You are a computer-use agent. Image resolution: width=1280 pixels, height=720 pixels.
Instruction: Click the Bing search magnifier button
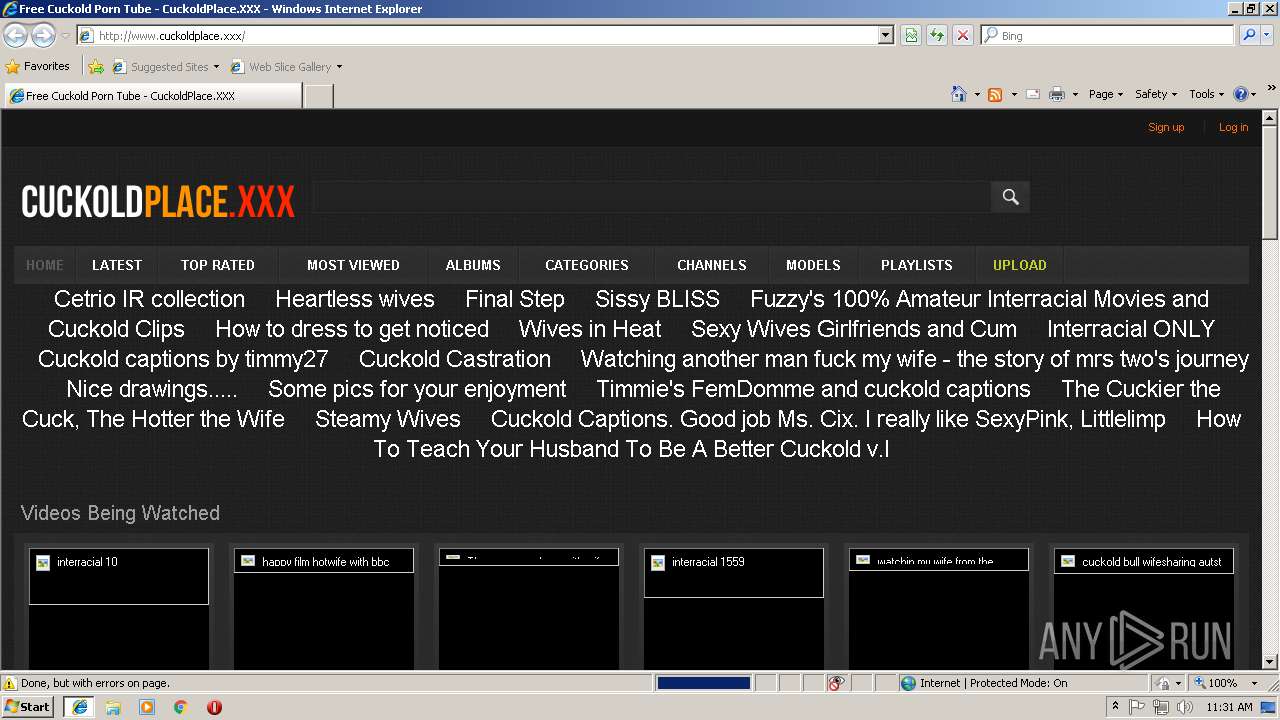tap(1248, 35)
